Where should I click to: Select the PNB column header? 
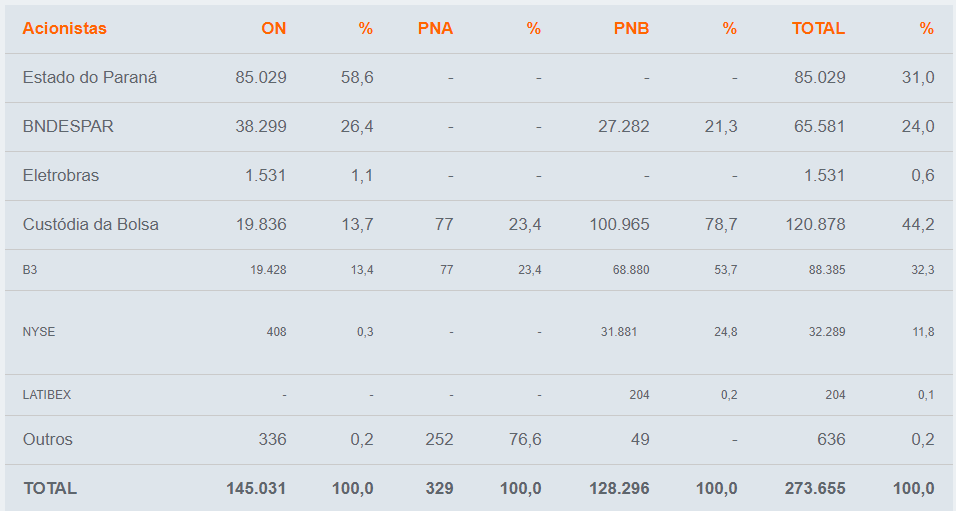click(x=632, y=29)
